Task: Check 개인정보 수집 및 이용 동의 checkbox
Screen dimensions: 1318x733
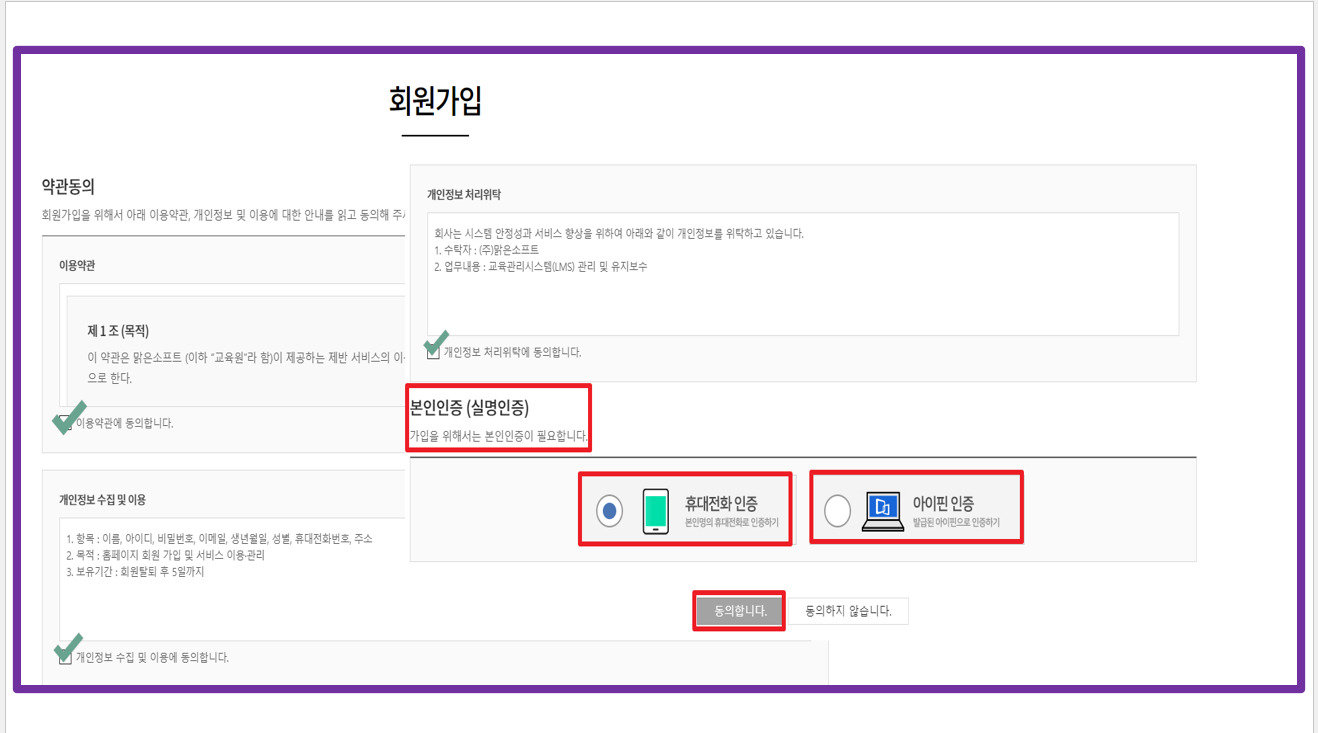Action: coord(65,657)
